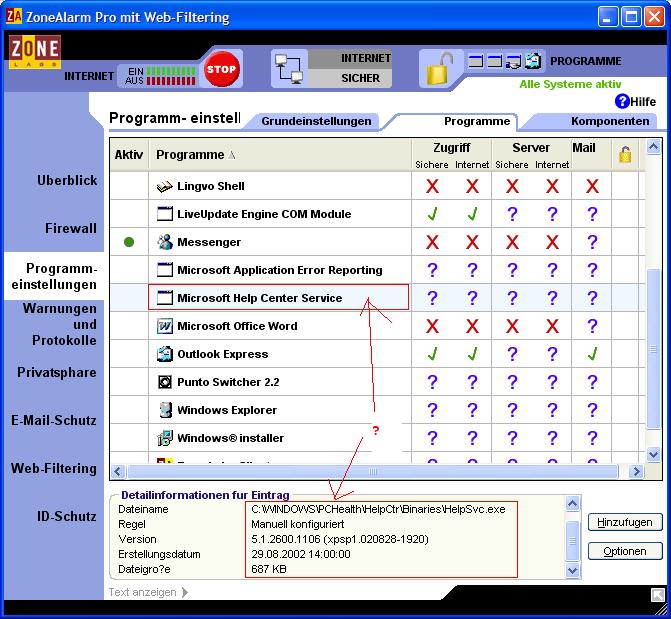Switch to Programme tab

(x=477, y=121)
